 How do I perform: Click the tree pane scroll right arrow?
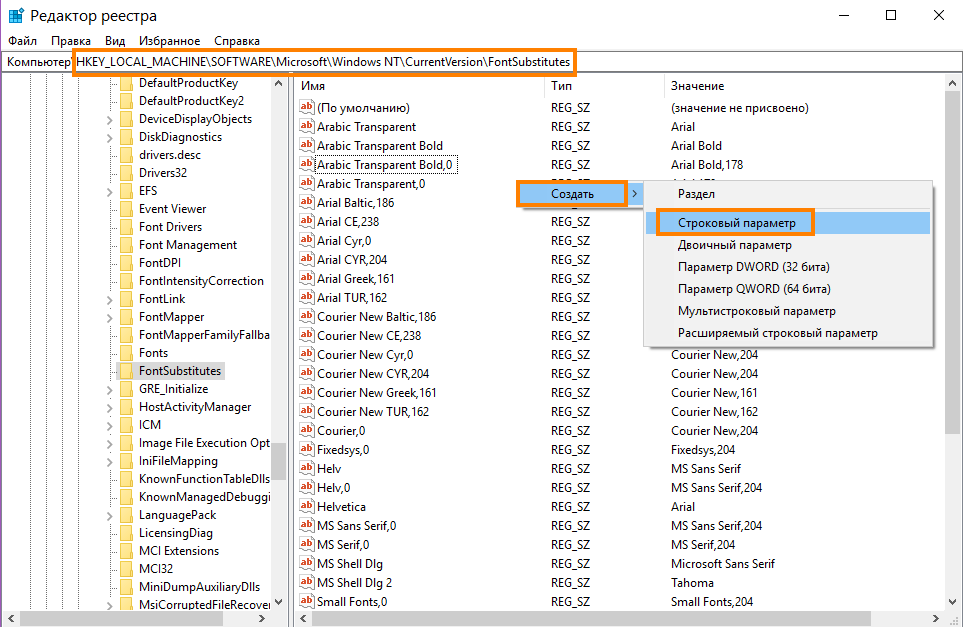(x=262, y=618)
